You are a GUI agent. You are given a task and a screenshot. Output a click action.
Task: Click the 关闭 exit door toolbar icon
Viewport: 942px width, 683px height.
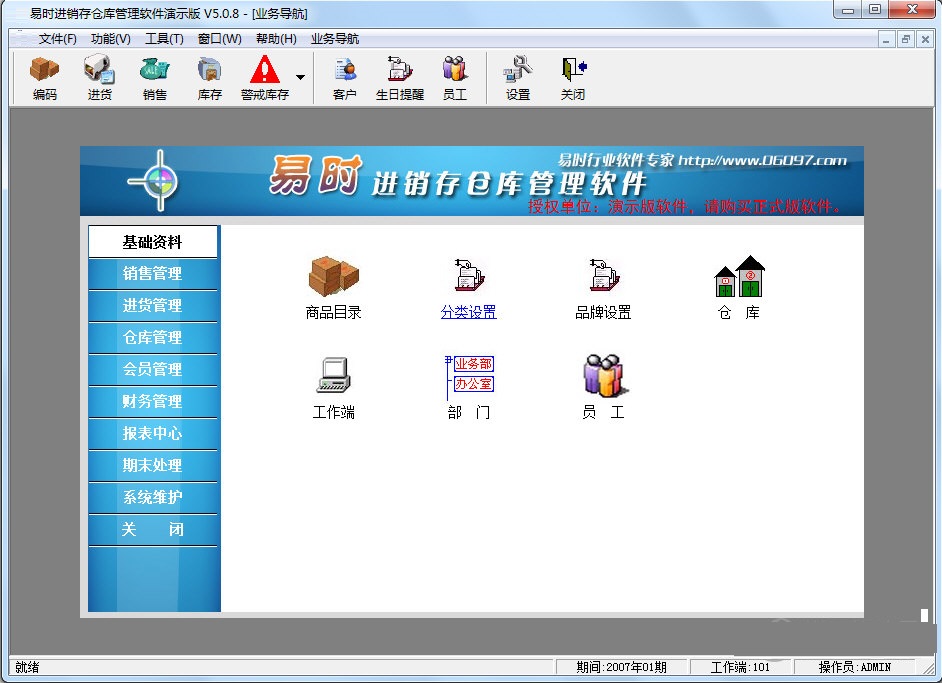573,77
